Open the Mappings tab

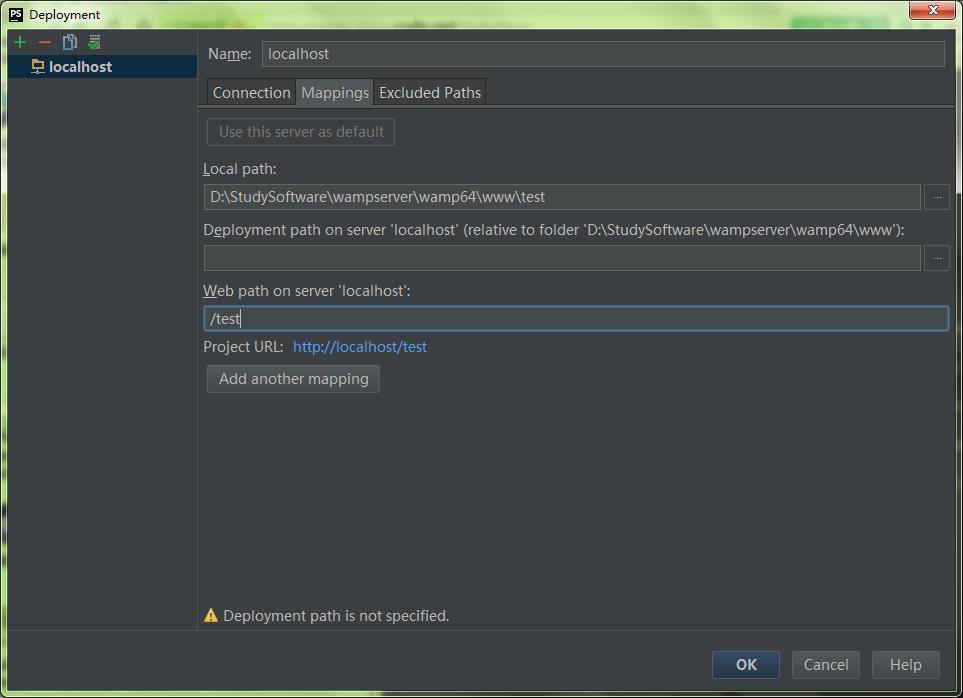click(335, 92)
